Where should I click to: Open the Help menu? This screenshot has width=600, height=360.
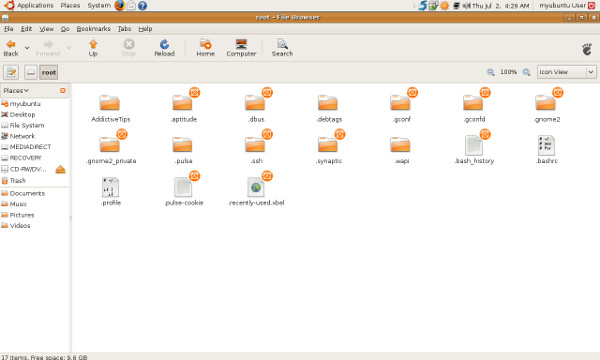coord(145,29)
